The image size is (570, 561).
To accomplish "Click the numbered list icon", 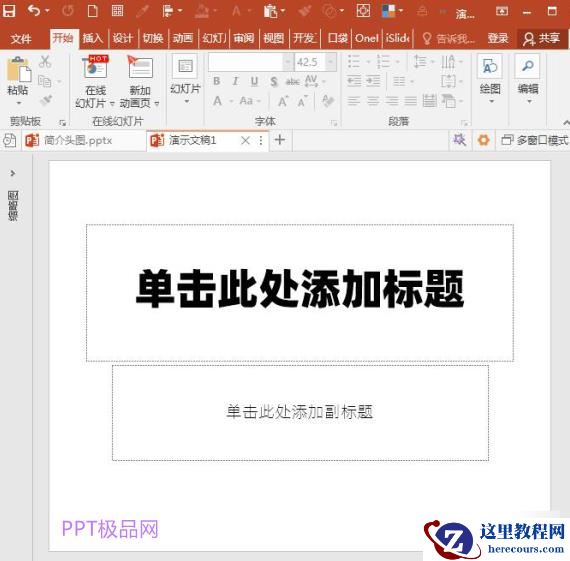I will 384,61.
